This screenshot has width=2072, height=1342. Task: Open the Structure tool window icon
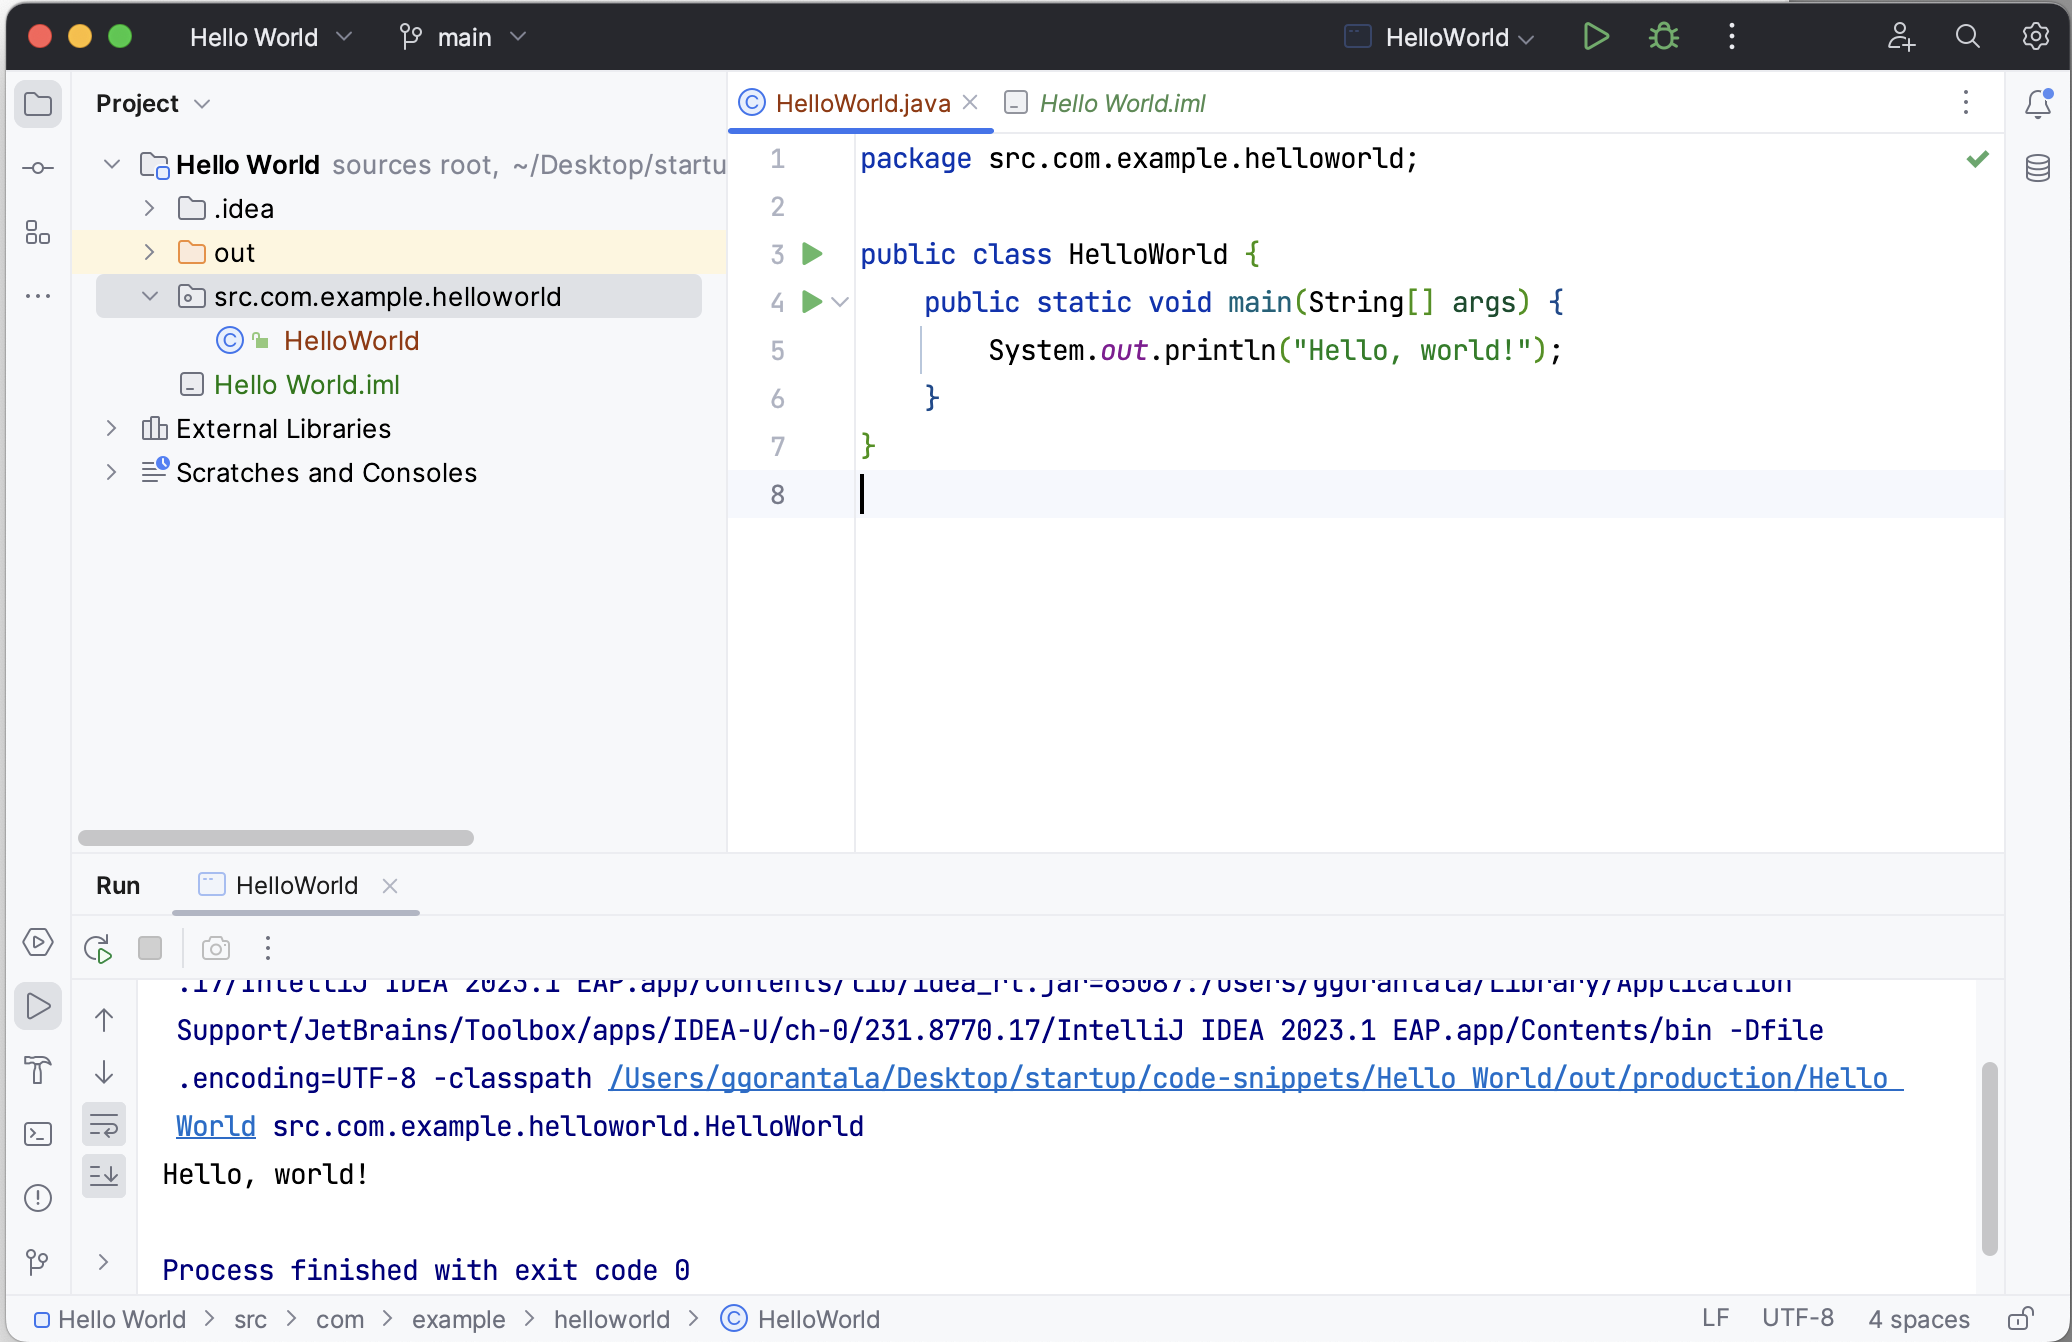[37, 233]
